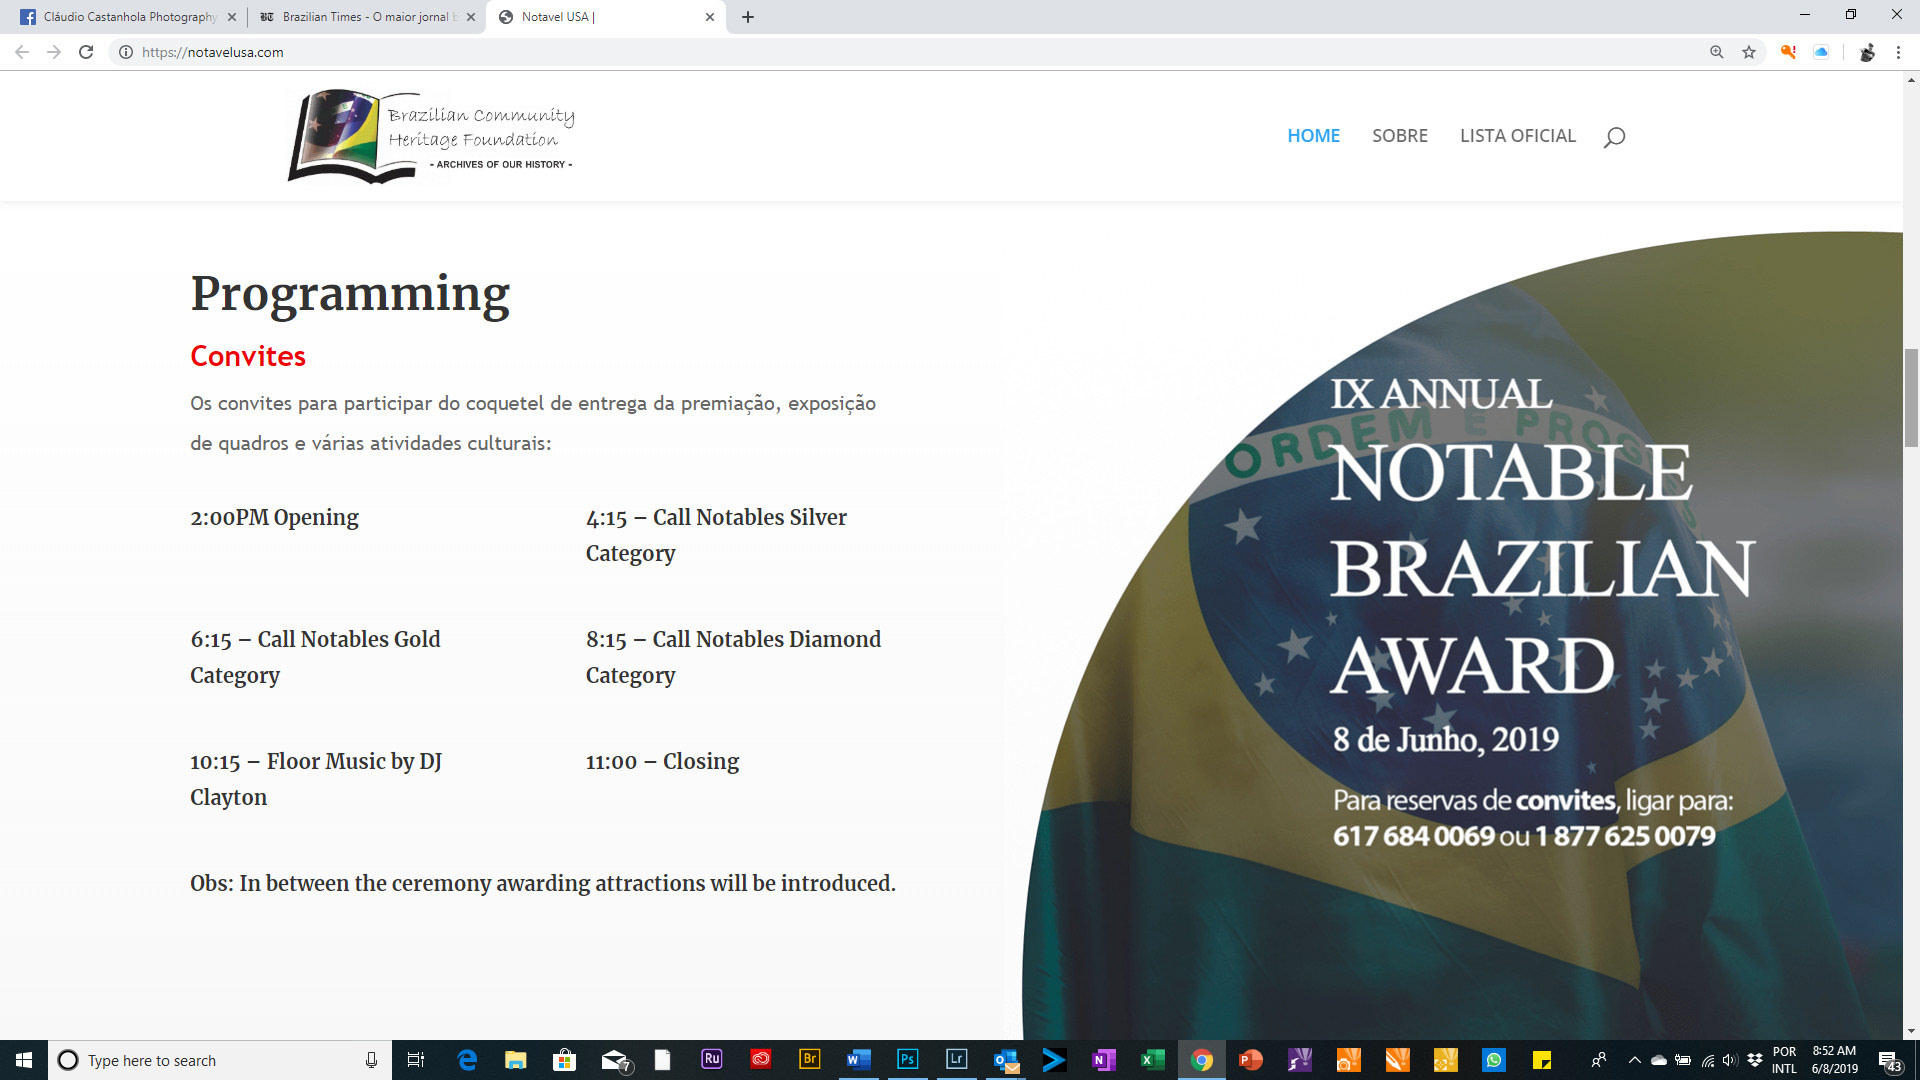This screenshot has width=1920, height=1080.
Task: Open the Windows Start menu
Action: (24, 1060)
